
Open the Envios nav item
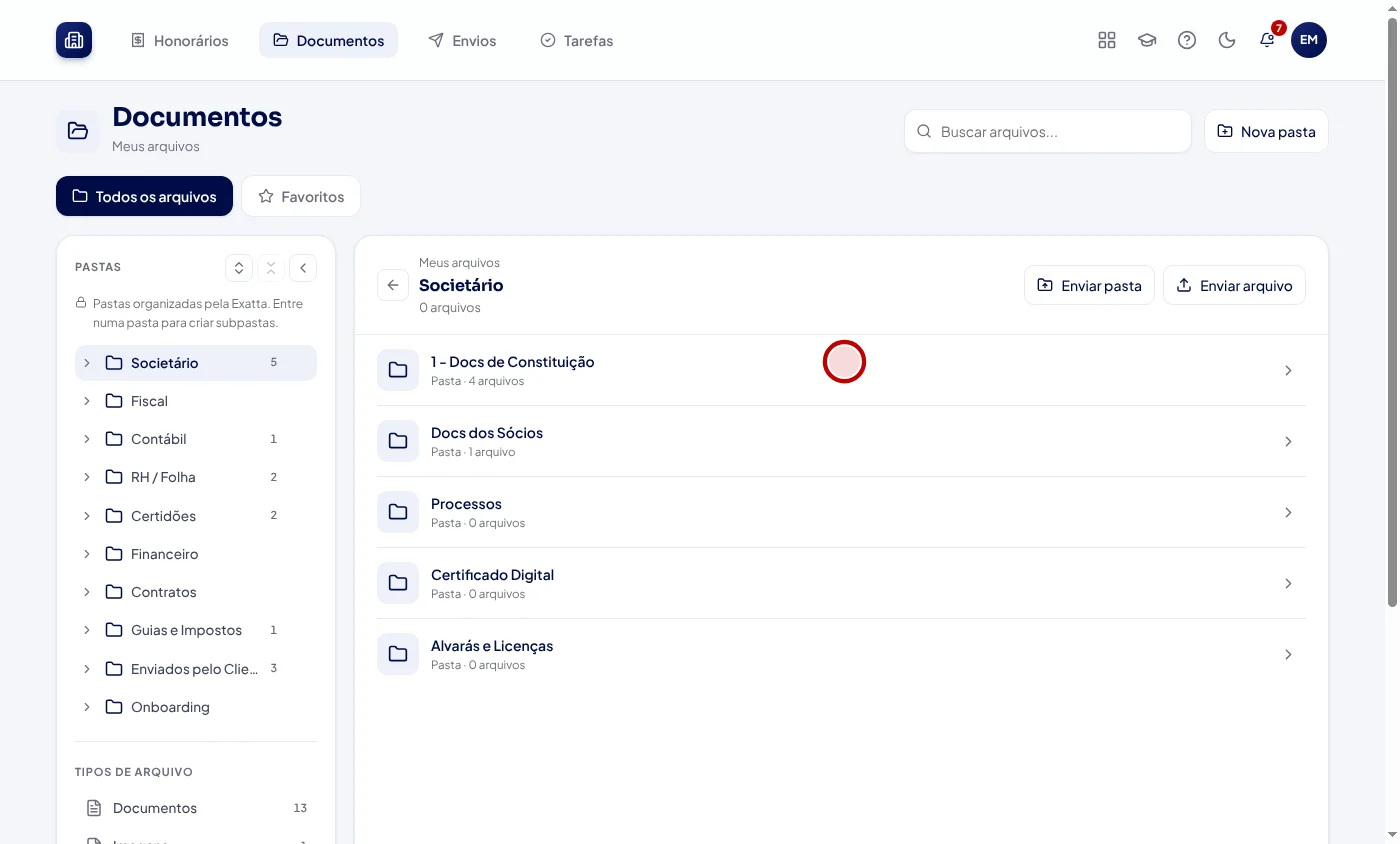click(x=462, y=41)
